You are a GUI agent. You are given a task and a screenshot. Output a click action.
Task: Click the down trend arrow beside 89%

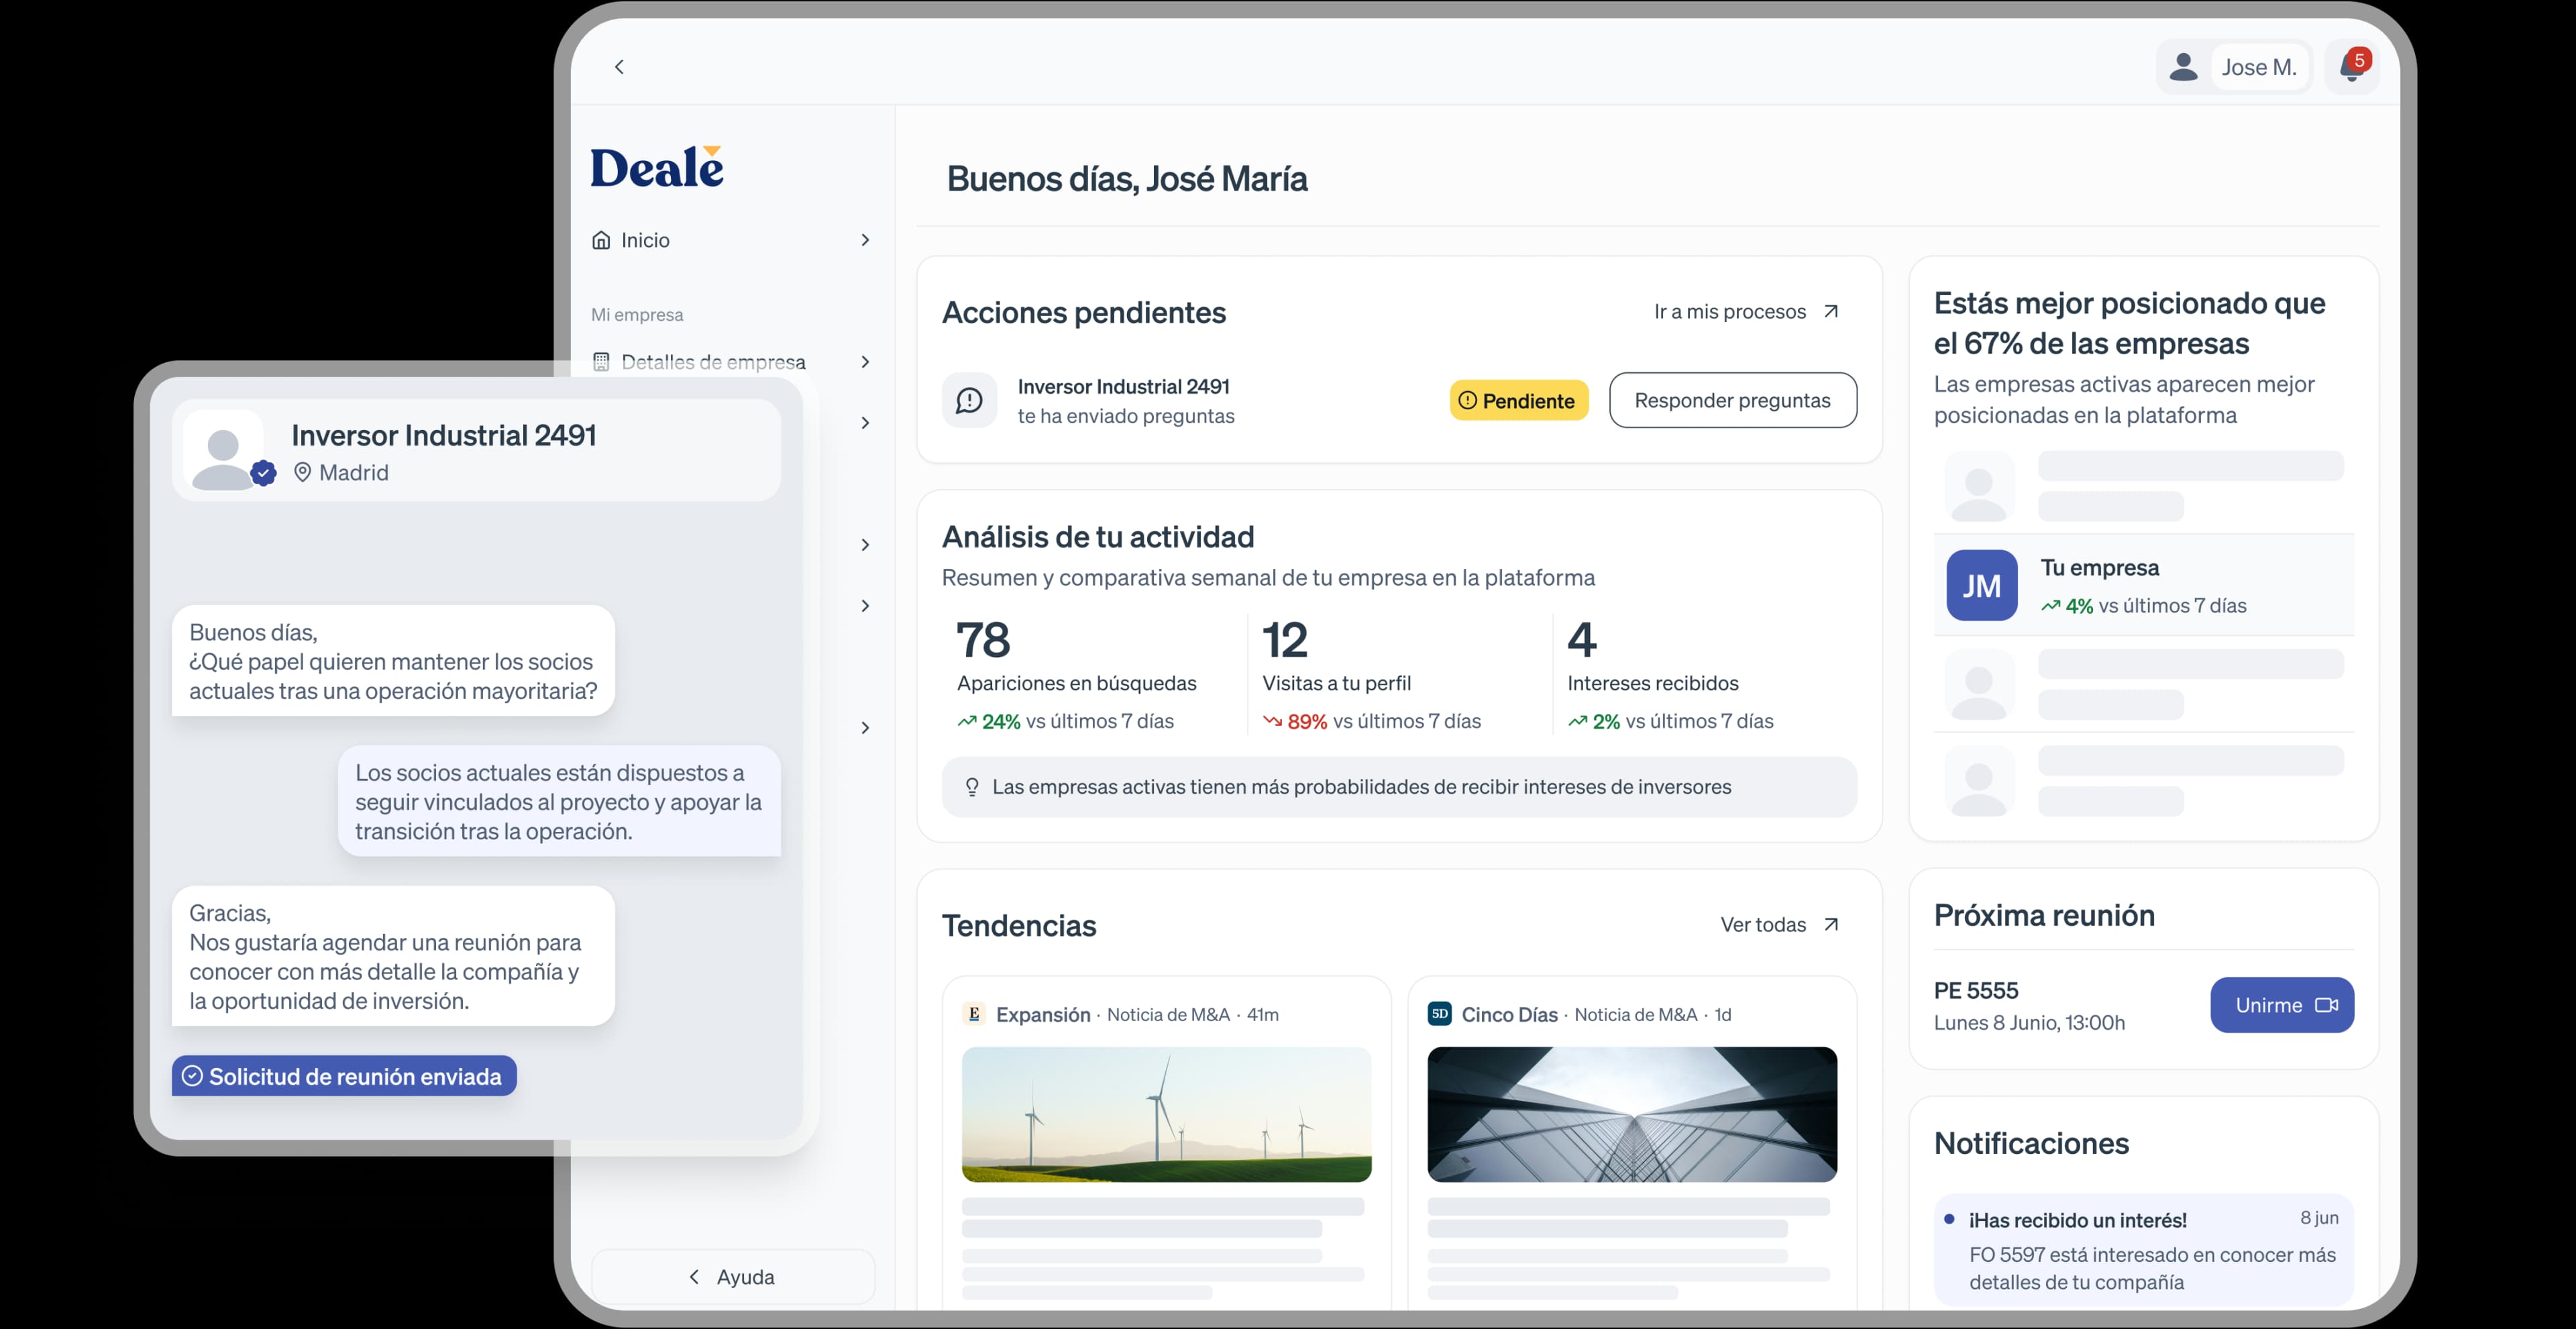point(1272,721)
